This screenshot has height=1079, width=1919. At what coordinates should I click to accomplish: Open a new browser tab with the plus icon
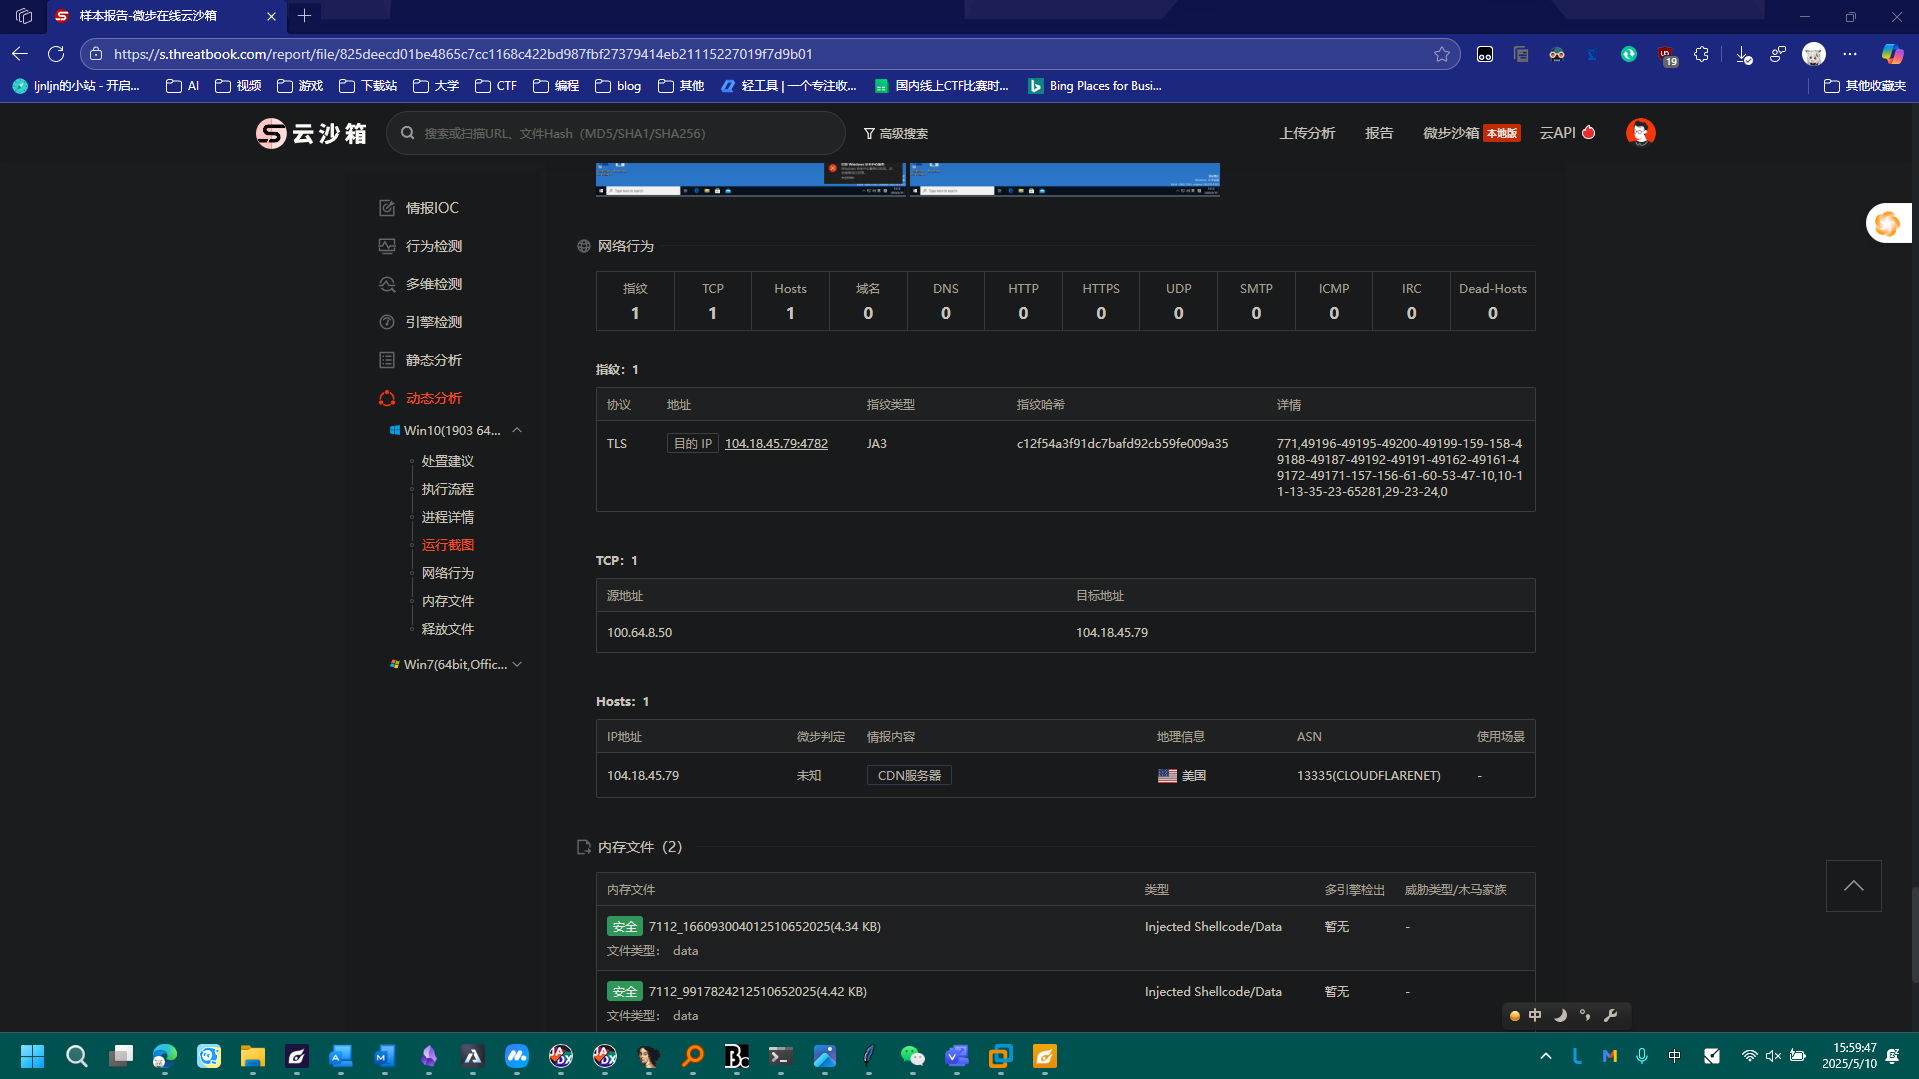tap(304, 16)
